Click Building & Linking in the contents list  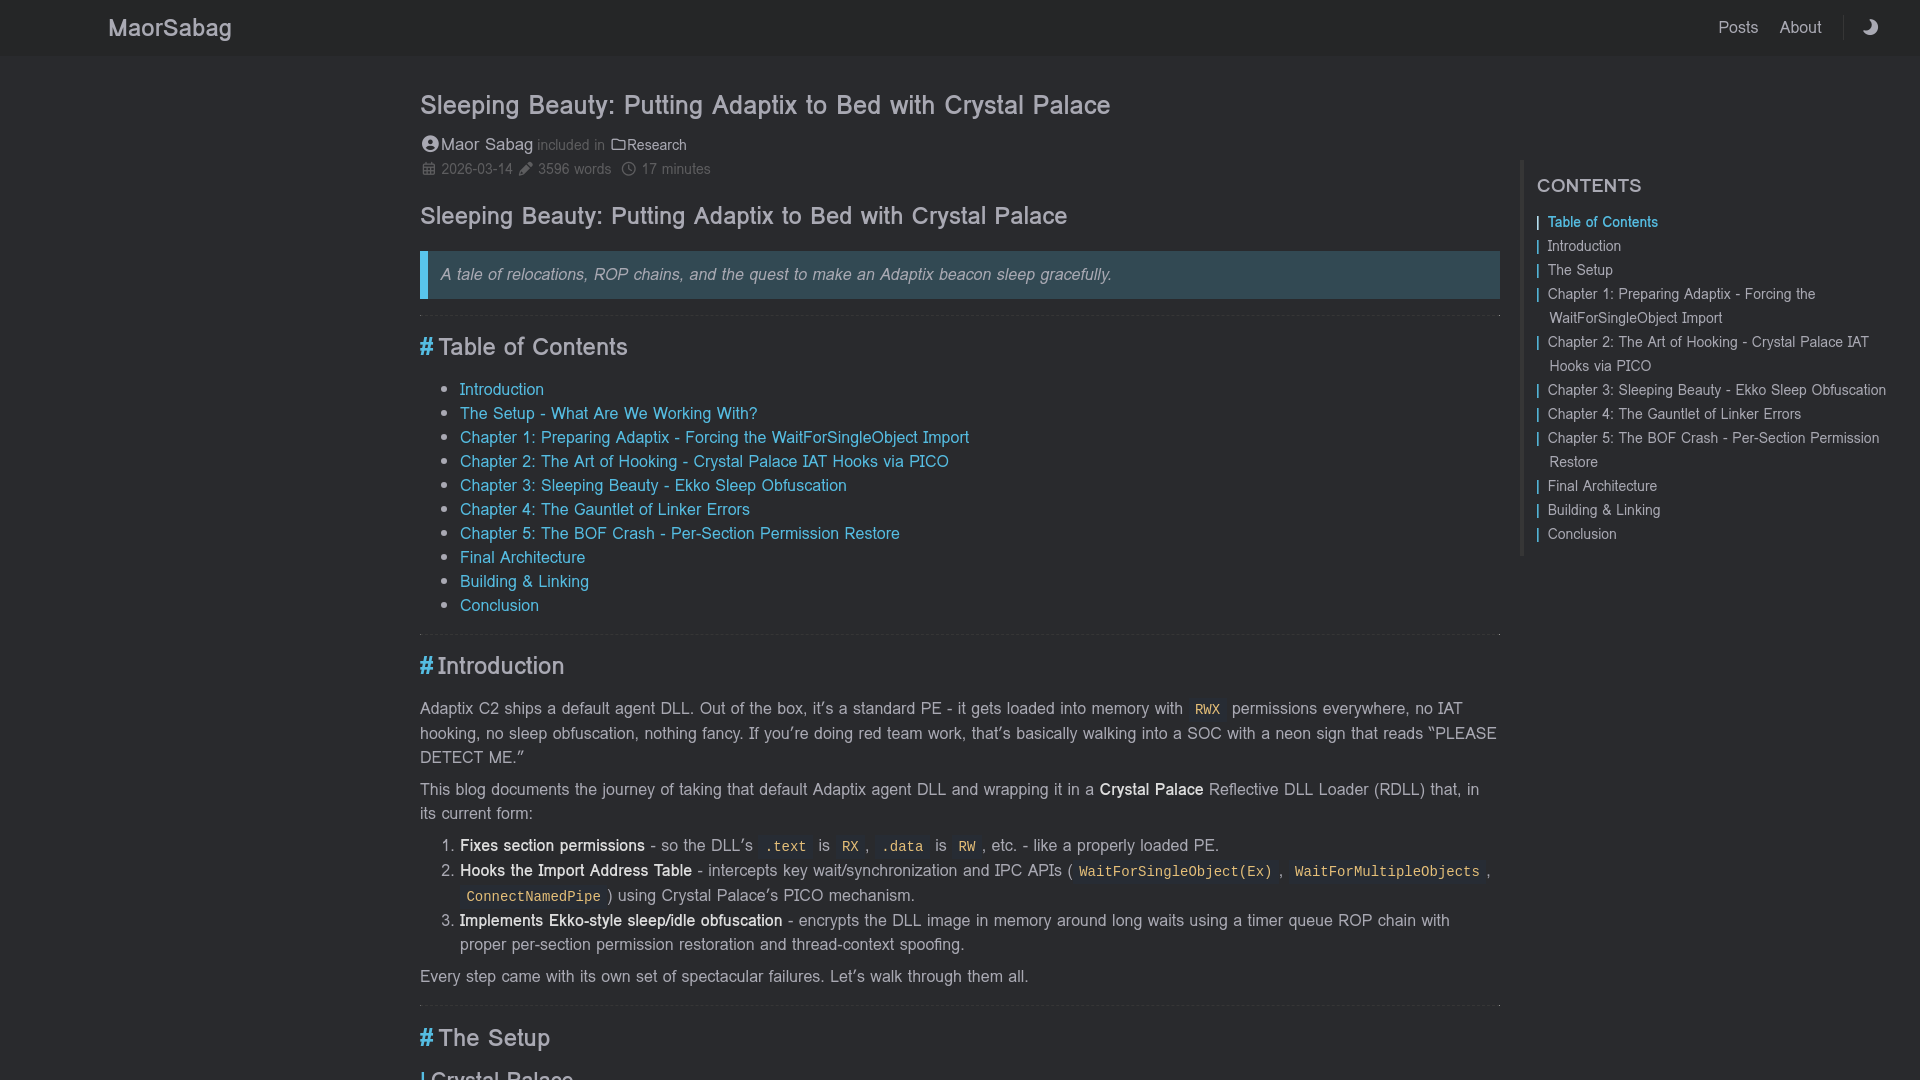point(524,581)
